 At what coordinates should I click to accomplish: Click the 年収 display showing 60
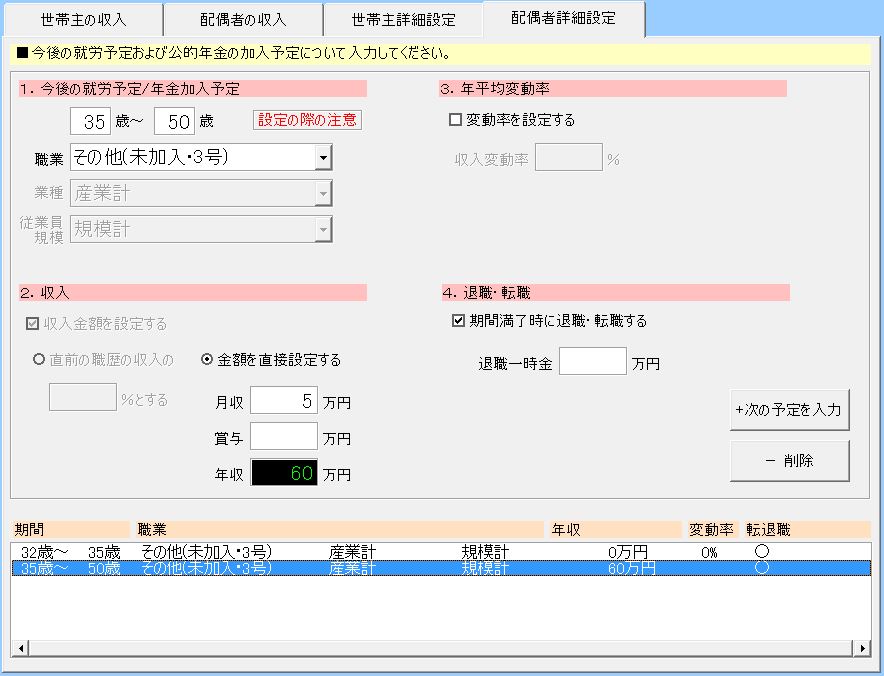click(283, 473)
